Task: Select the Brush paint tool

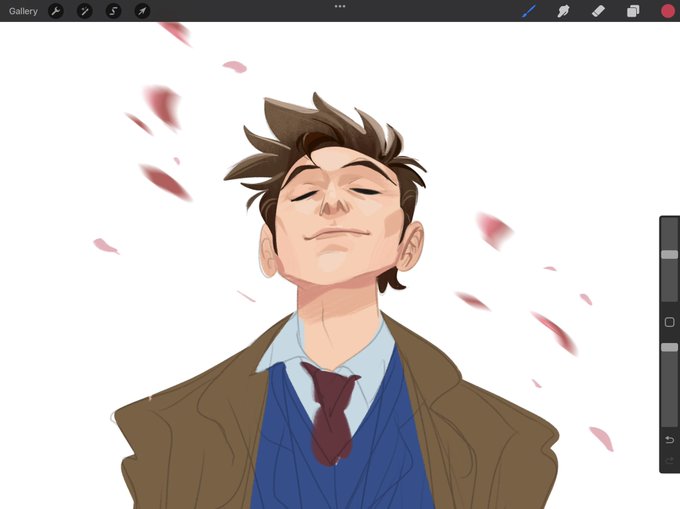Action: coord(529,11)
